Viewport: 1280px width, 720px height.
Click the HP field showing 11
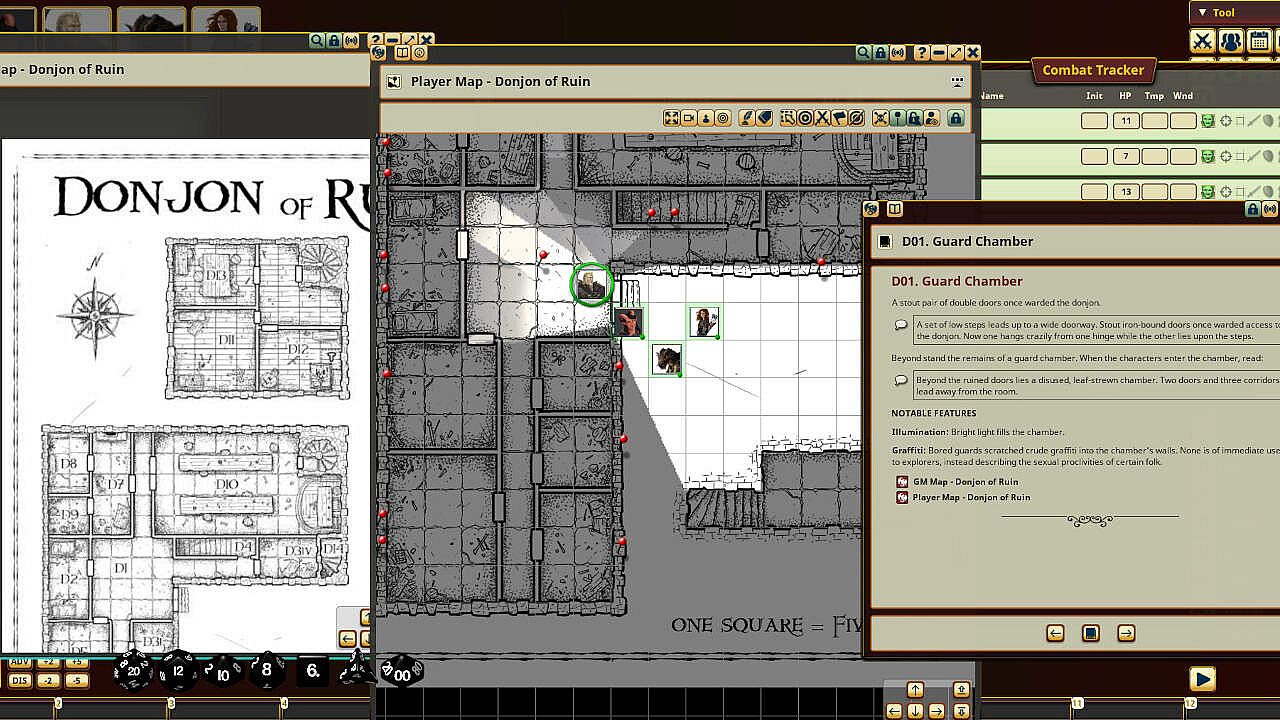(x=1126, y=121)
